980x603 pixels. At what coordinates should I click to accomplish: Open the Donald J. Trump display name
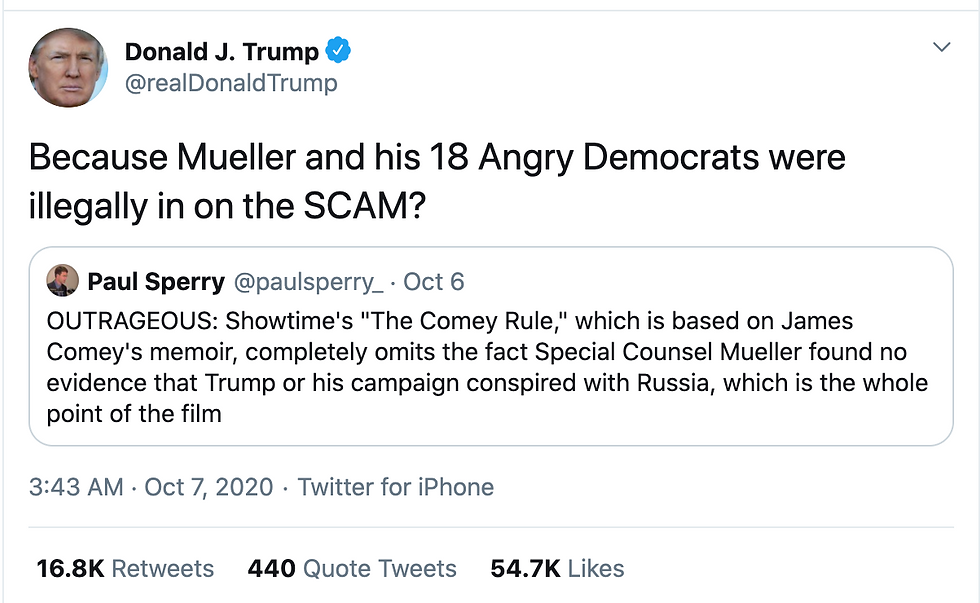(221, 51)
